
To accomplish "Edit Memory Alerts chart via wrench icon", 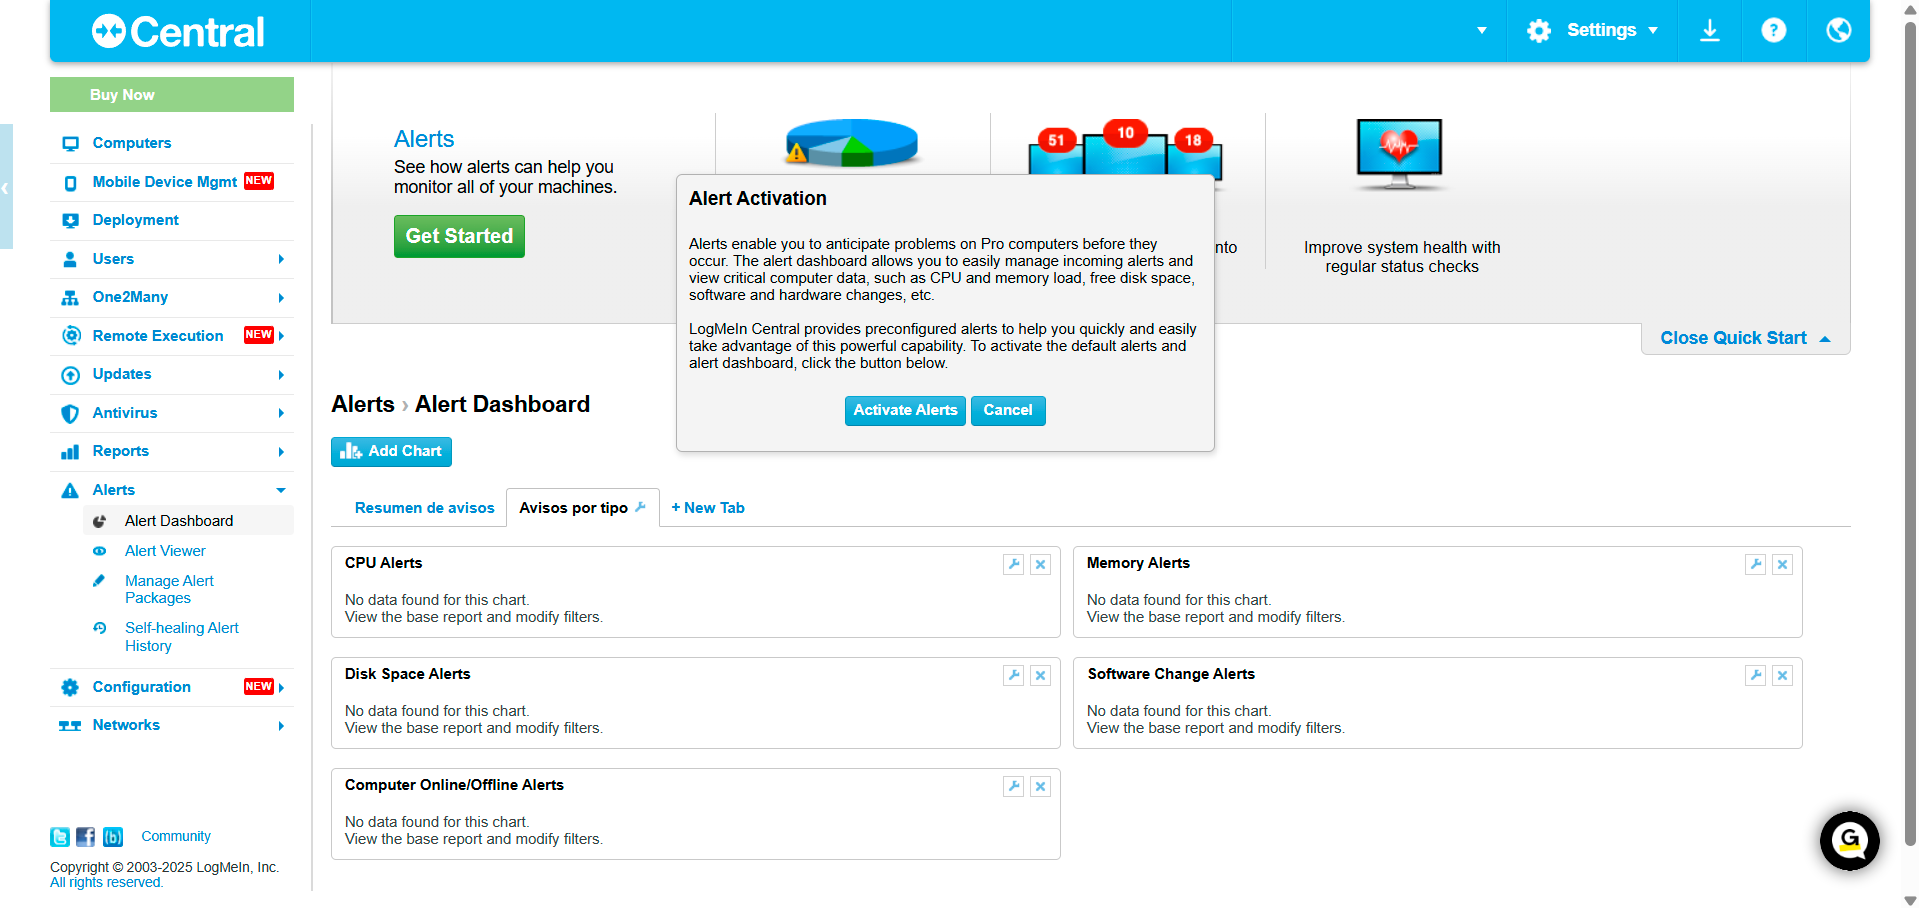I will tap(1756, 564).
